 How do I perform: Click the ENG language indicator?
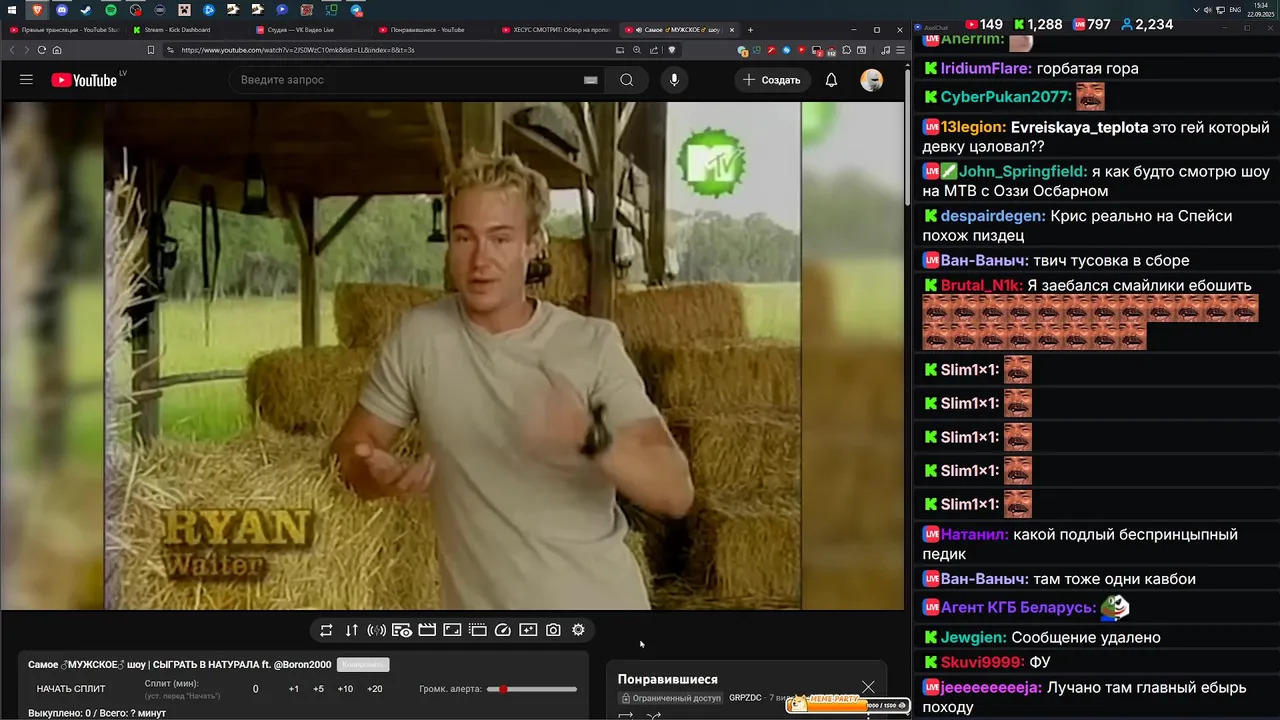(x=1235, y=10)
